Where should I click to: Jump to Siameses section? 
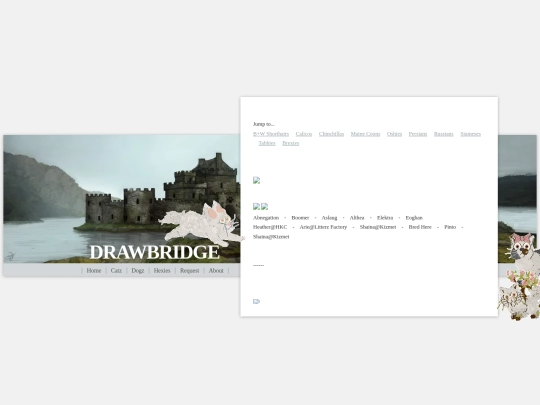point(470,134)
